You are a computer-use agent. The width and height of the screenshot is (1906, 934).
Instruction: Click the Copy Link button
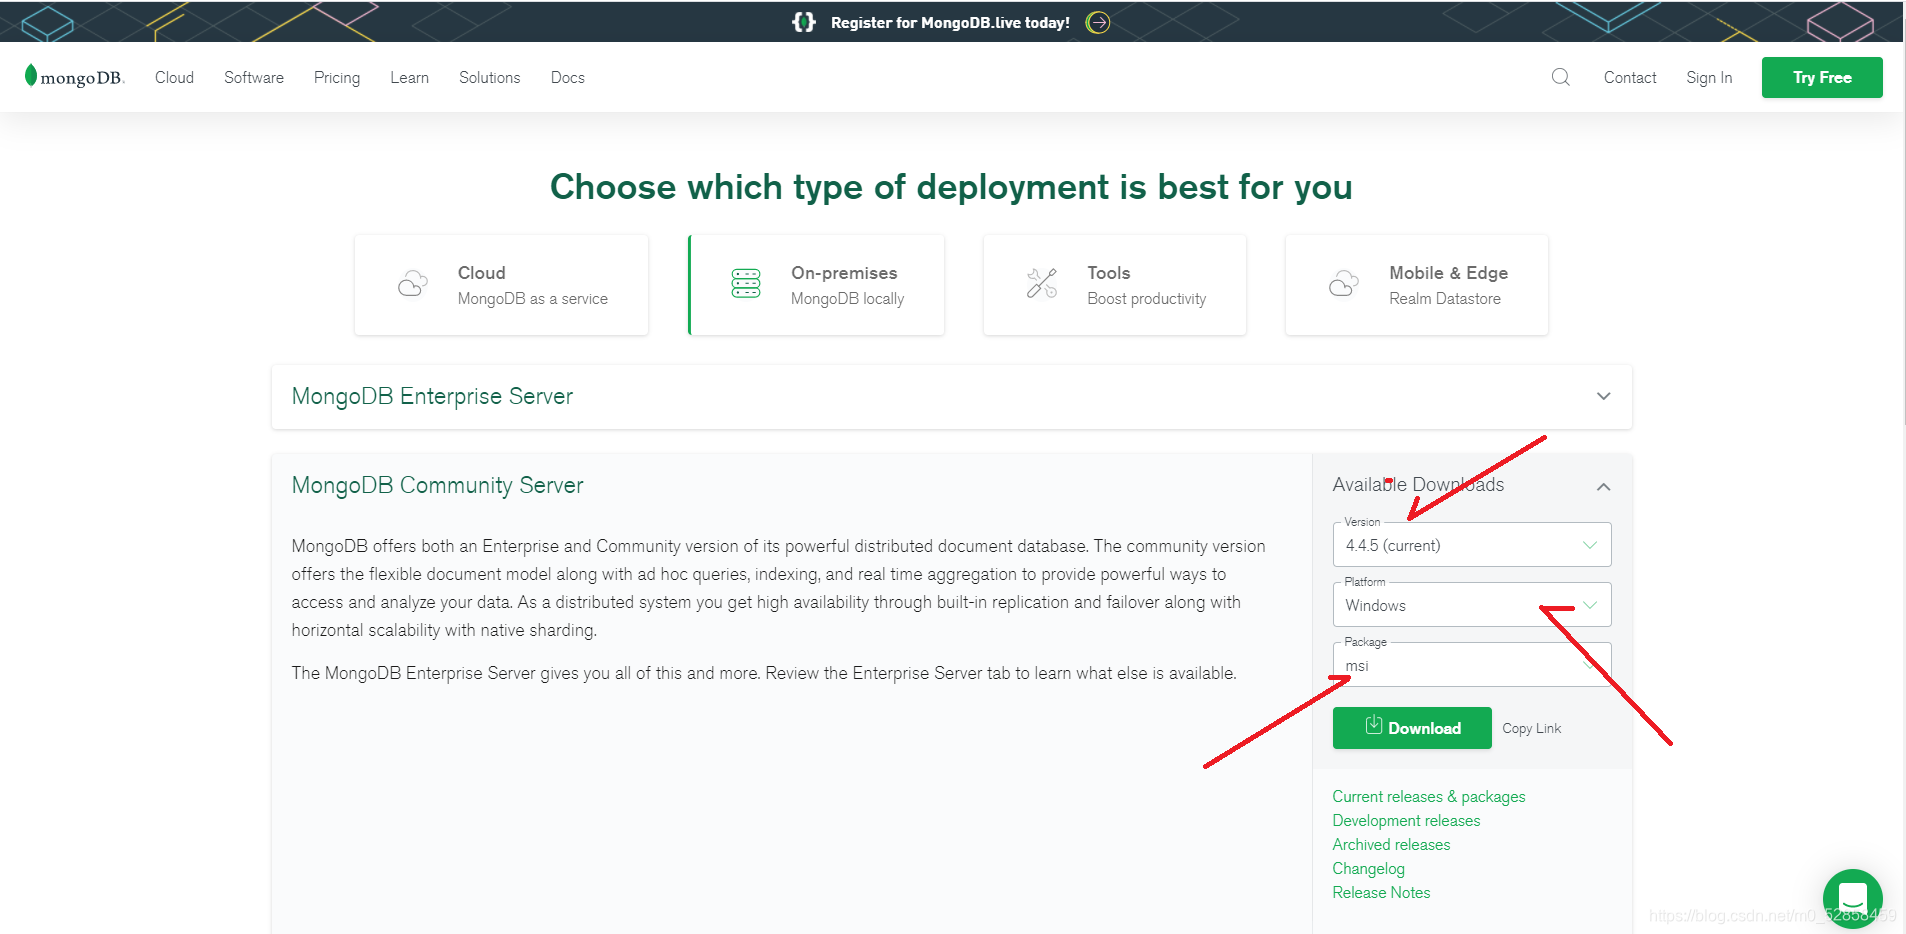click(1531, 728)
